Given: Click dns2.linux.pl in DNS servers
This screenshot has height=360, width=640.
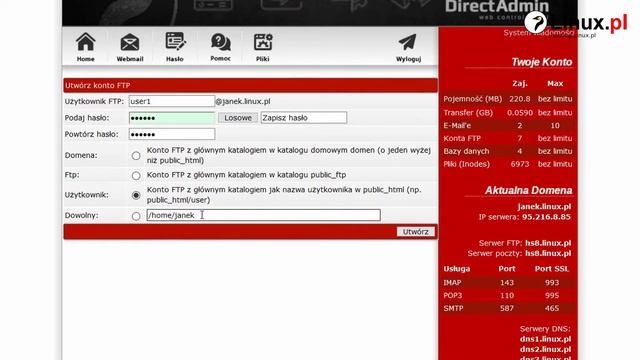Looking at the screenshot, I should pyautogui.click(x=545, y=349).
